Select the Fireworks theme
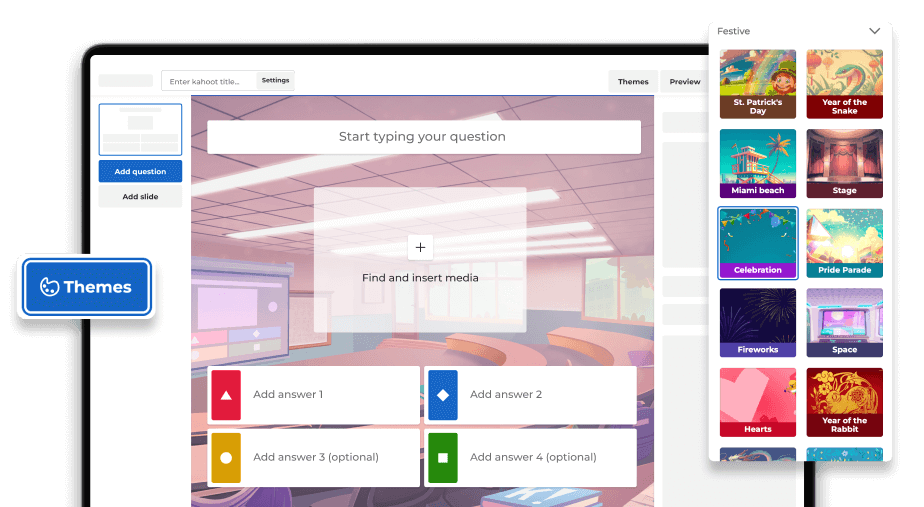Viewport: 924px width, 507px height. (758, 322)
